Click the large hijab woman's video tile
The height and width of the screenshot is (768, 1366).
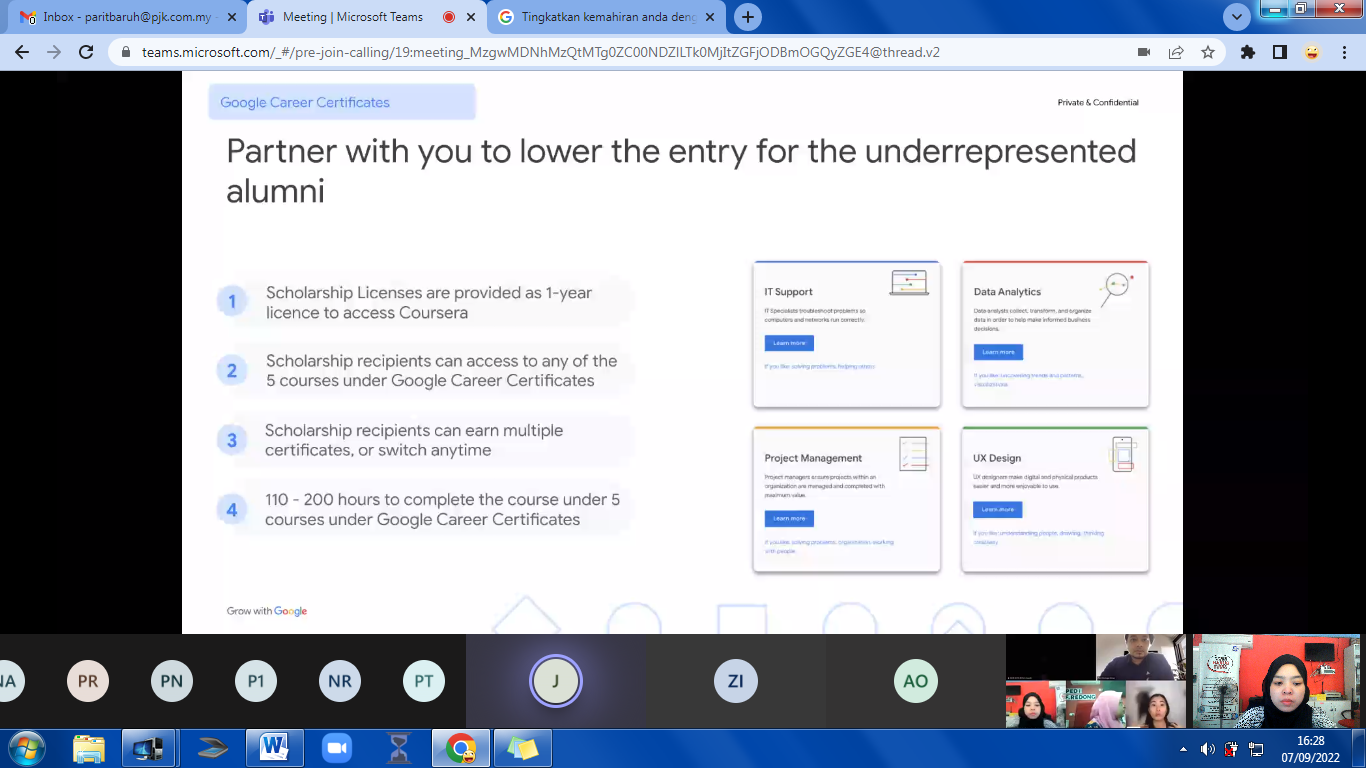pos(1275,681)
